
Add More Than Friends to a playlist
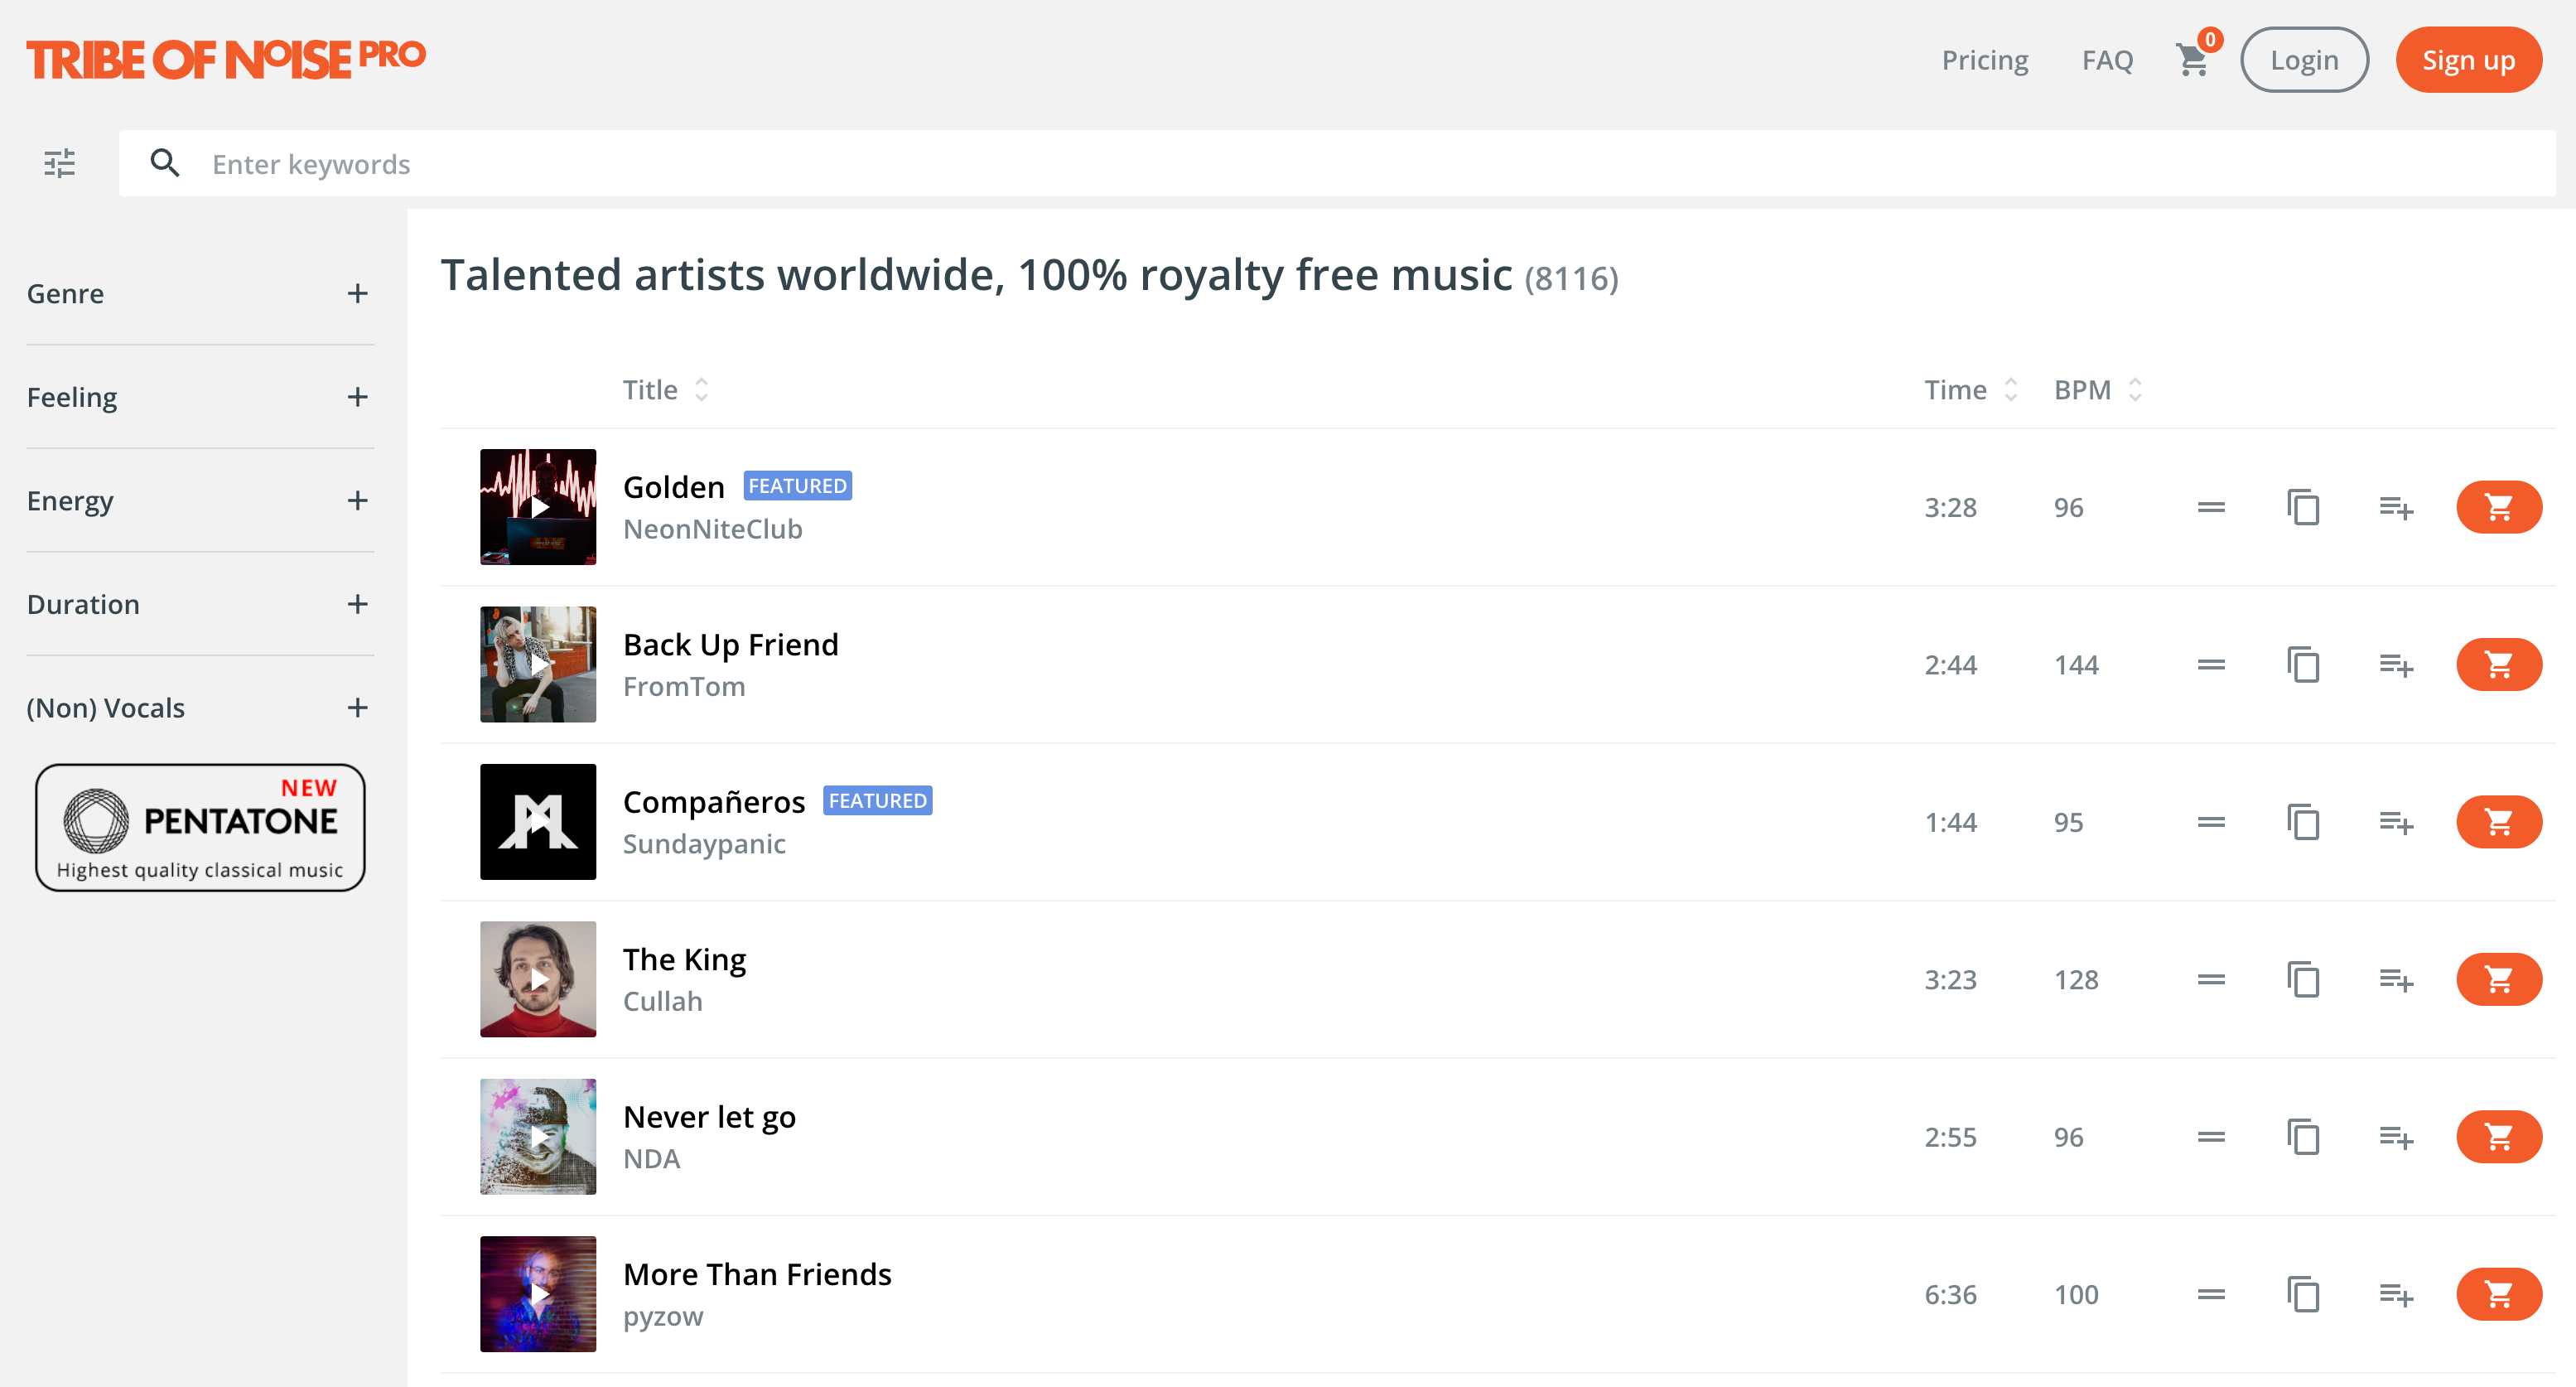point(2396,1295)
